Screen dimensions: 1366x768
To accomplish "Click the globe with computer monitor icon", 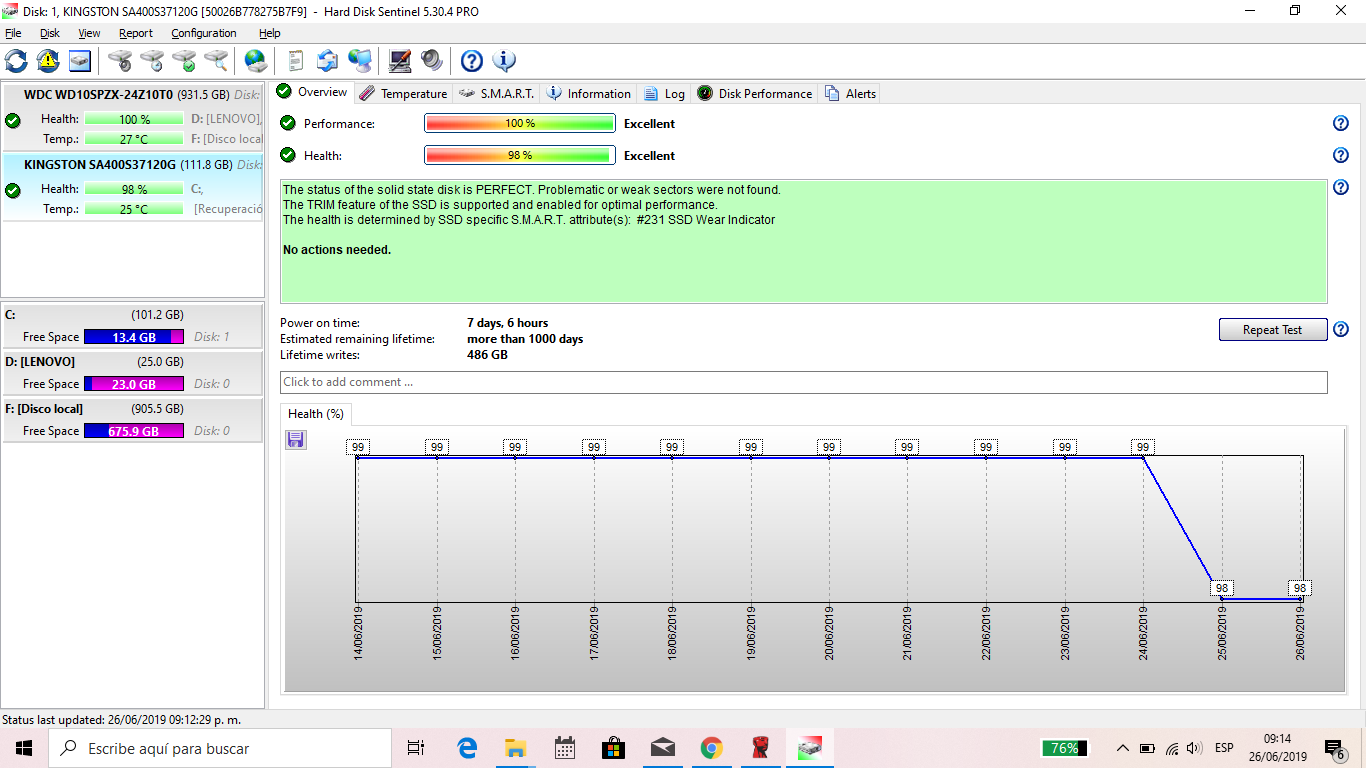I will pyautogui.click(x=360, y=61).
